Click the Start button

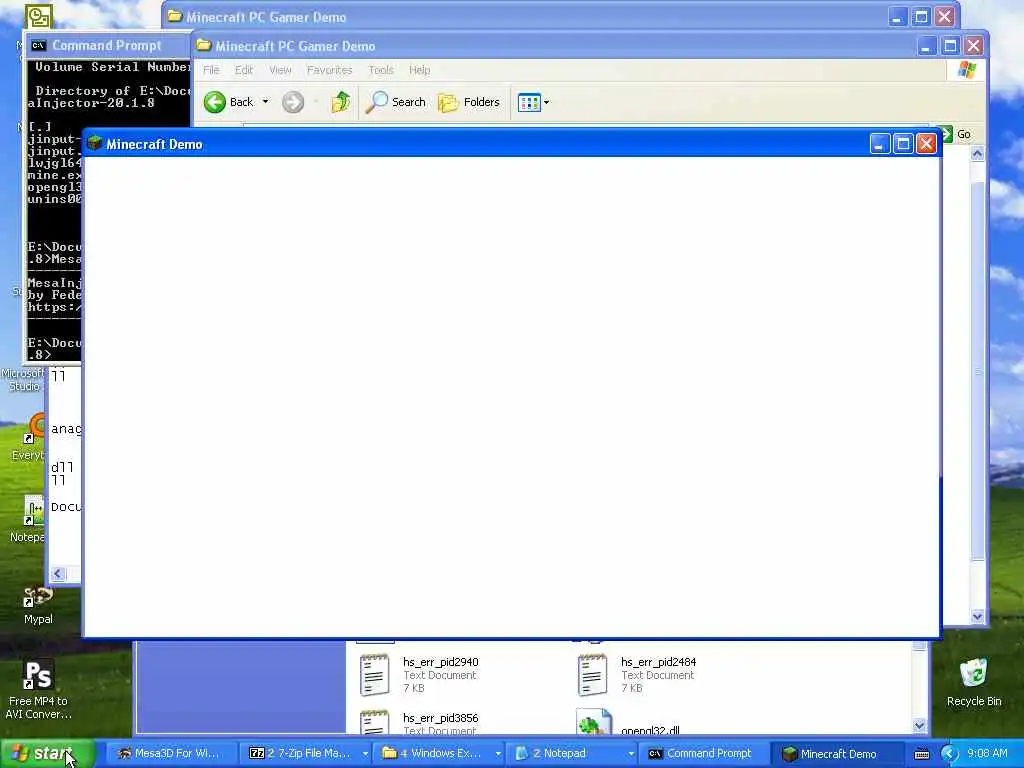coord(46,754)
